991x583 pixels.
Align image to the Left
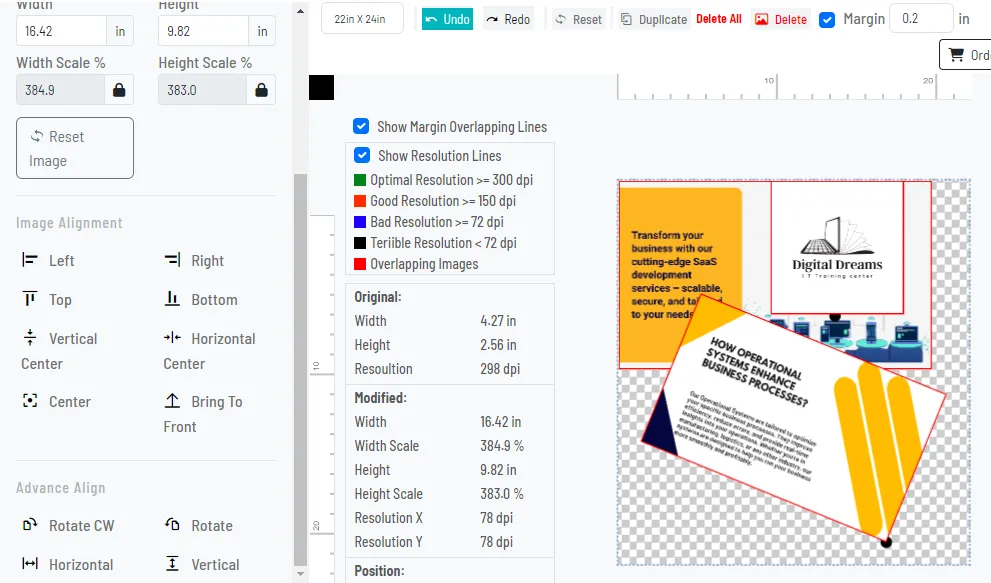click(x=48, y=261)
